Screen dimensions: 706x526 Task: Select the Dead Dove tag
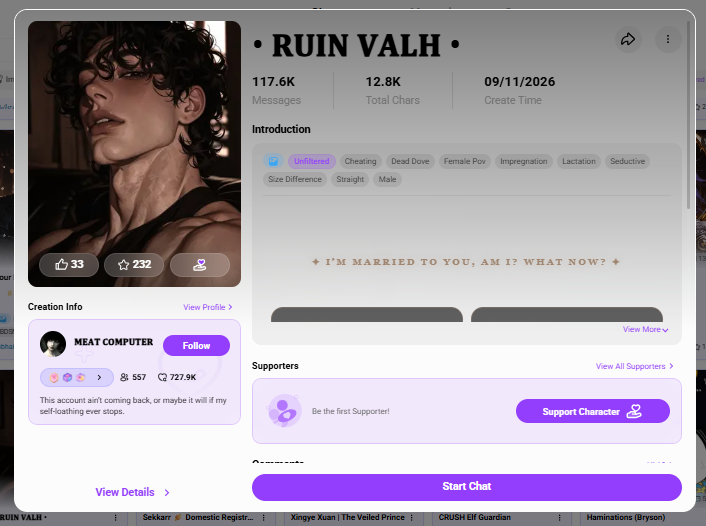pyautogui.click(x=410, y=161)
